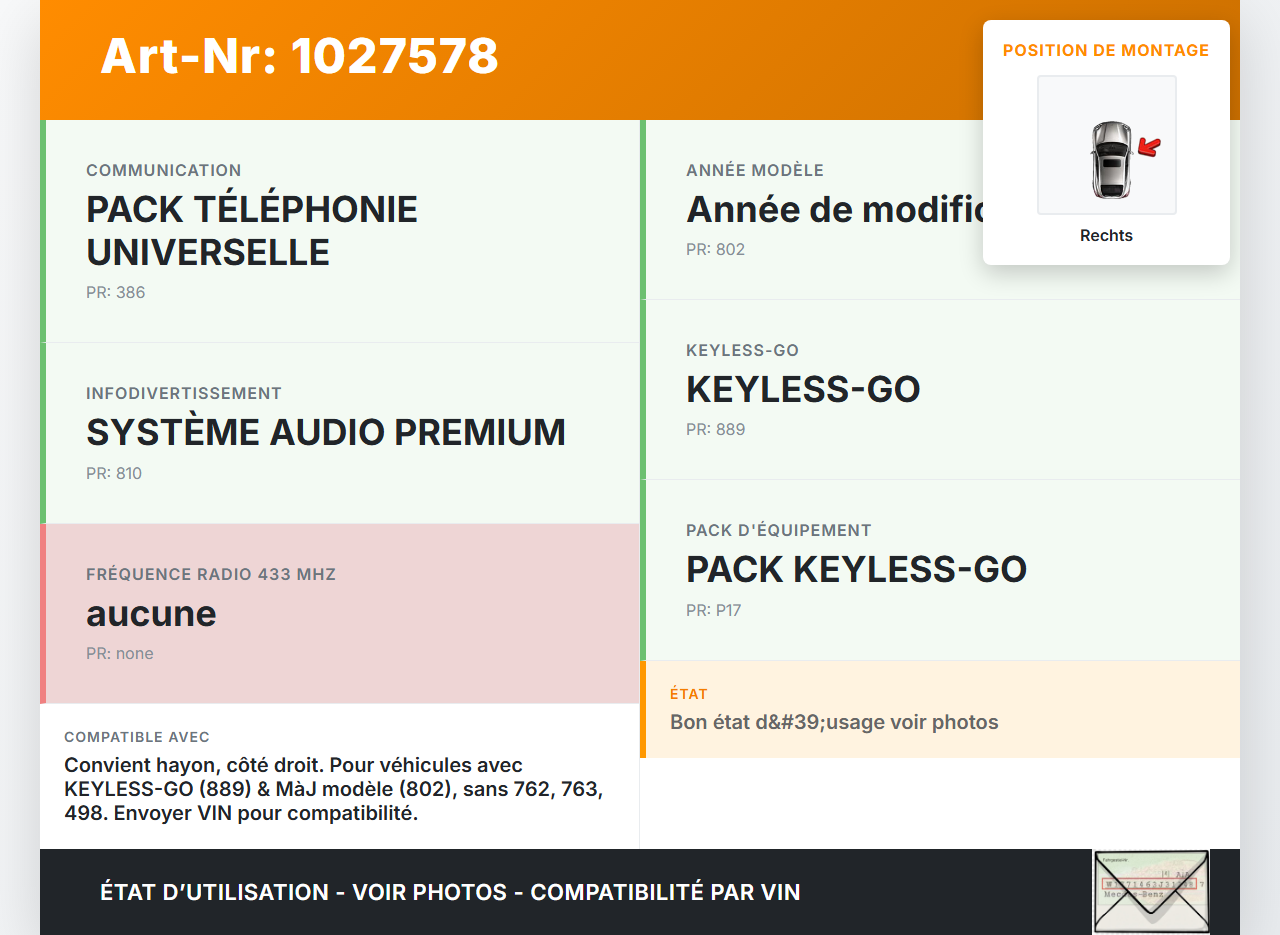Click the SYSTÈME AUDIO PREMIUM entry
1280x935 pixels.
click(x=326, y=432)
